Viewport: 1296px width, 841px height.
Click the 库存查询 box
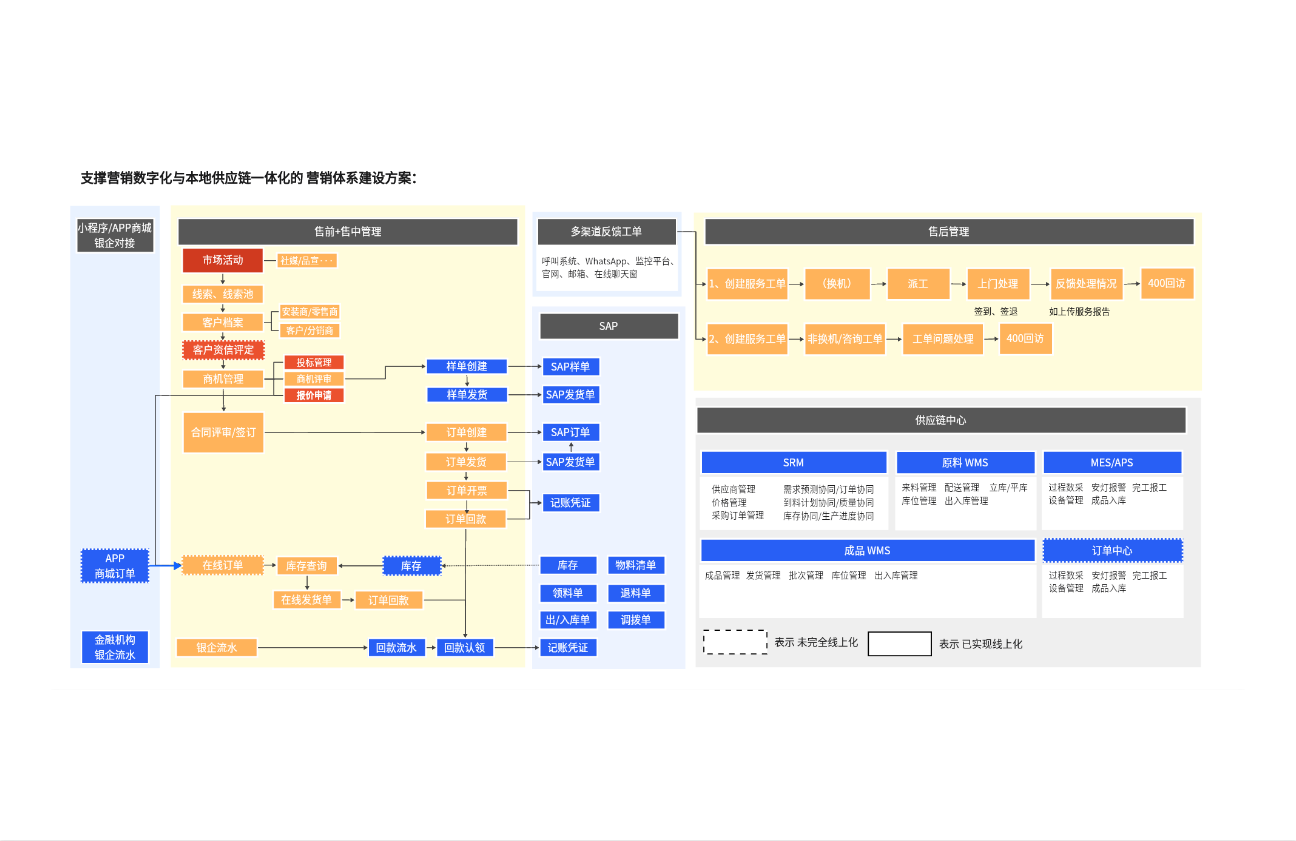pyautogui.click(x=305, y=566)
